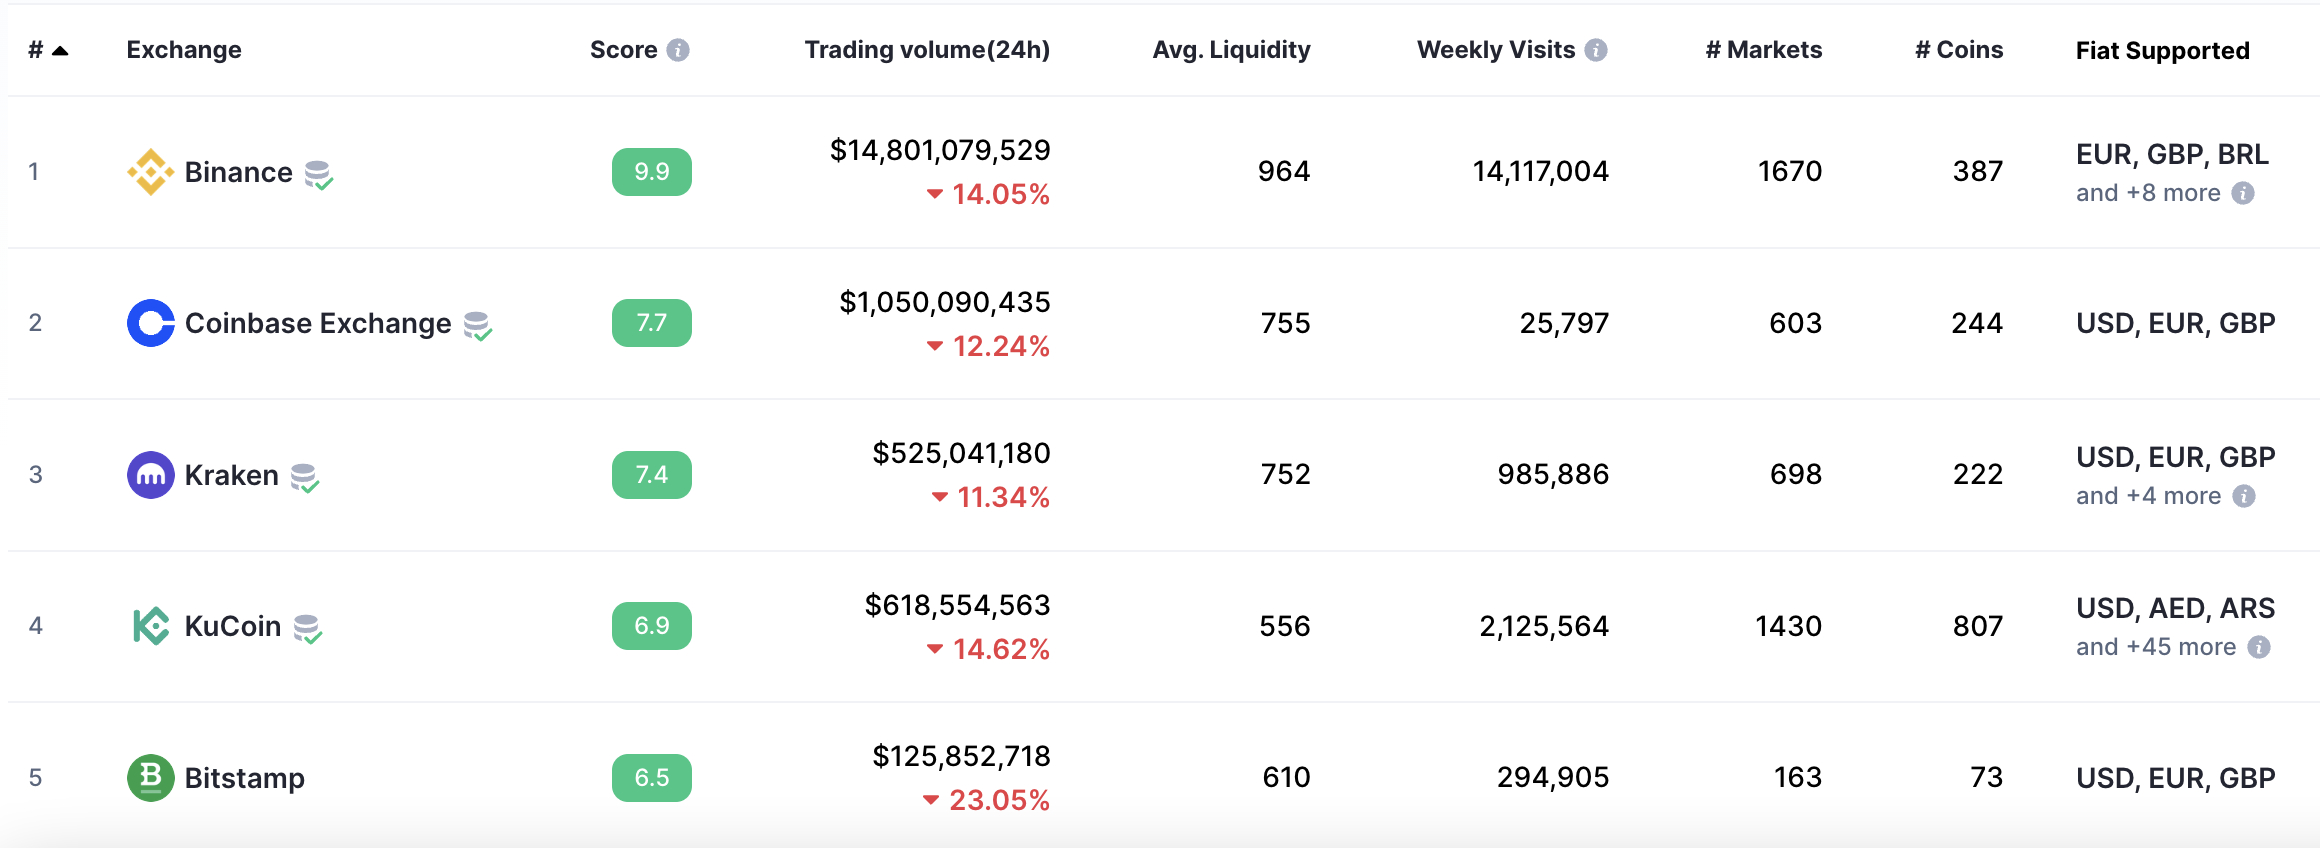Click KuCoin score badge 6.9
Screen dimensions: 2320x848
pos(652,626)
